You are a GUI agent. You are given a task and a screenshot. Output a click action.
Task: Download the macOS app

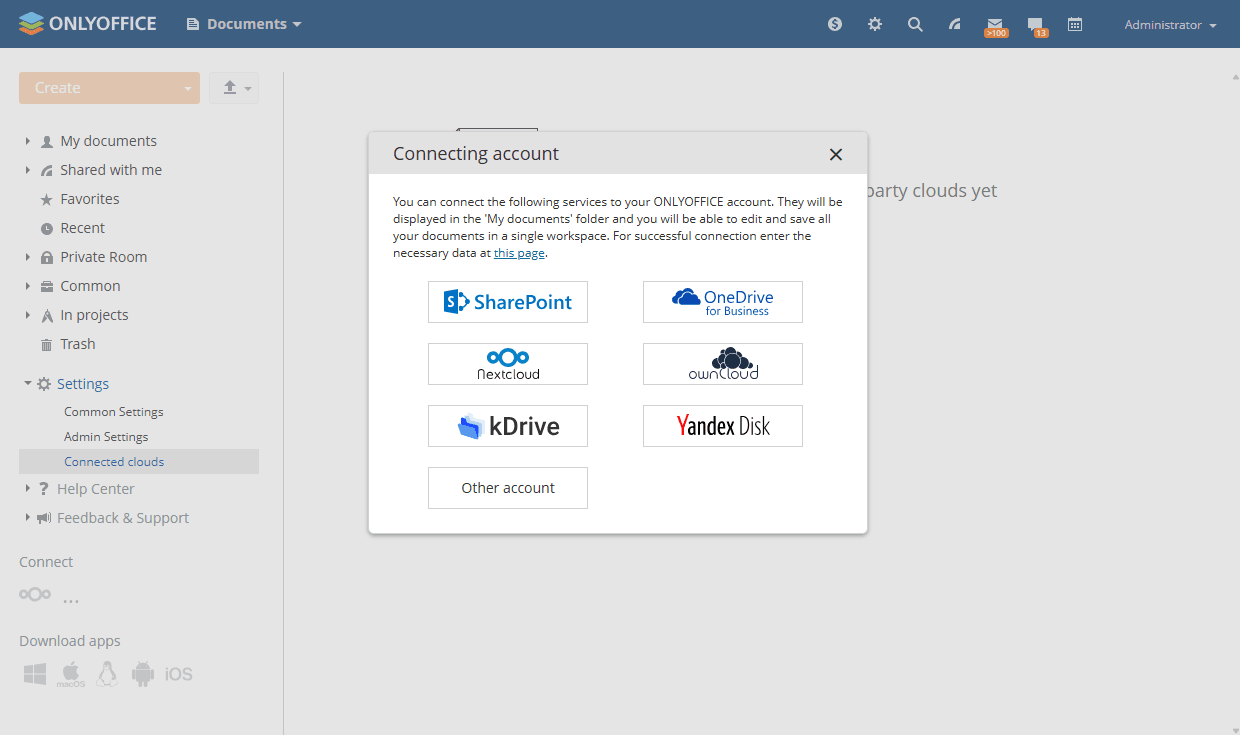(71, 674)
